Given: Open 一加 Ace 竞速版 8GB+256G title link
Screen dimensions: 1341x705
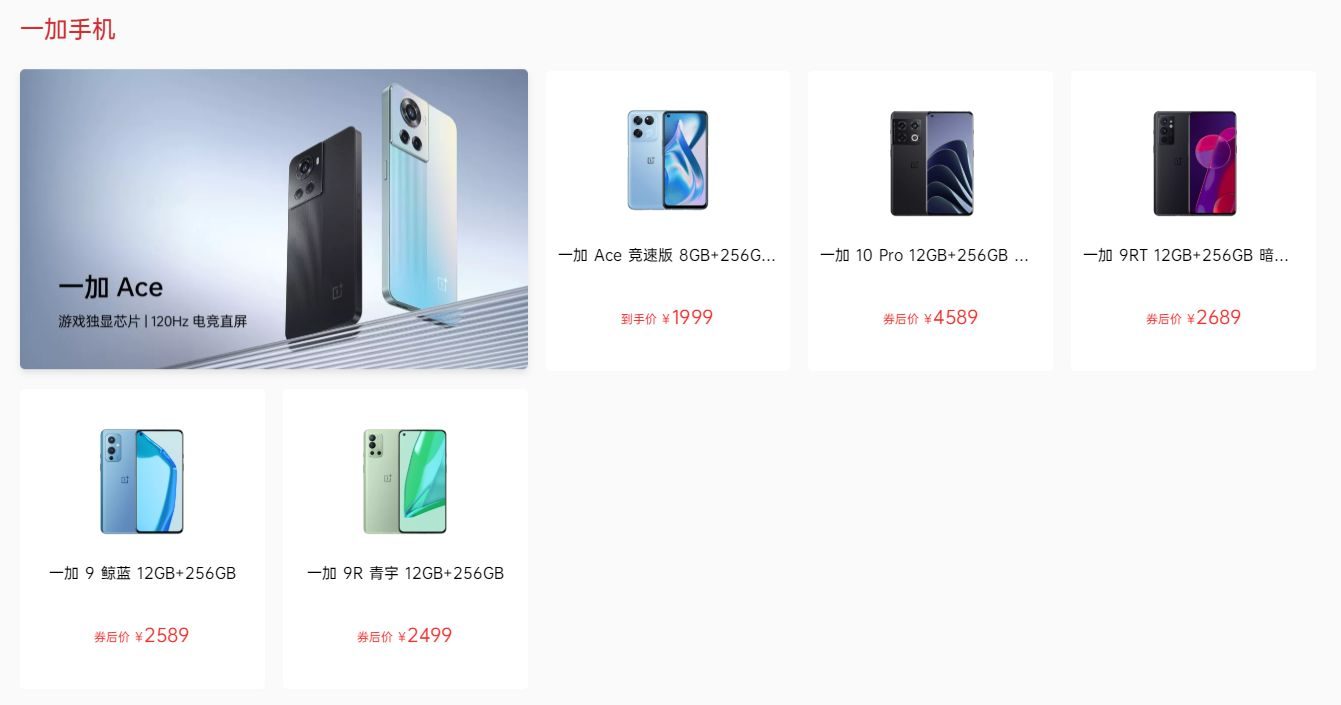Looking at the screenshot, I should coord(667,255).
